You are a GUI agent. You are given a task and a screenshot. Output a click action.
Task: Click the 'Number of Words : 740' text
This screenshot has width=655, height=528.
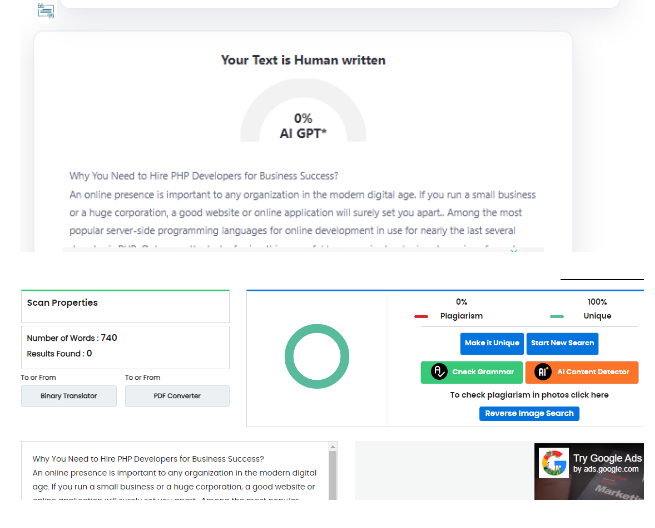click(x=72, y=338)
